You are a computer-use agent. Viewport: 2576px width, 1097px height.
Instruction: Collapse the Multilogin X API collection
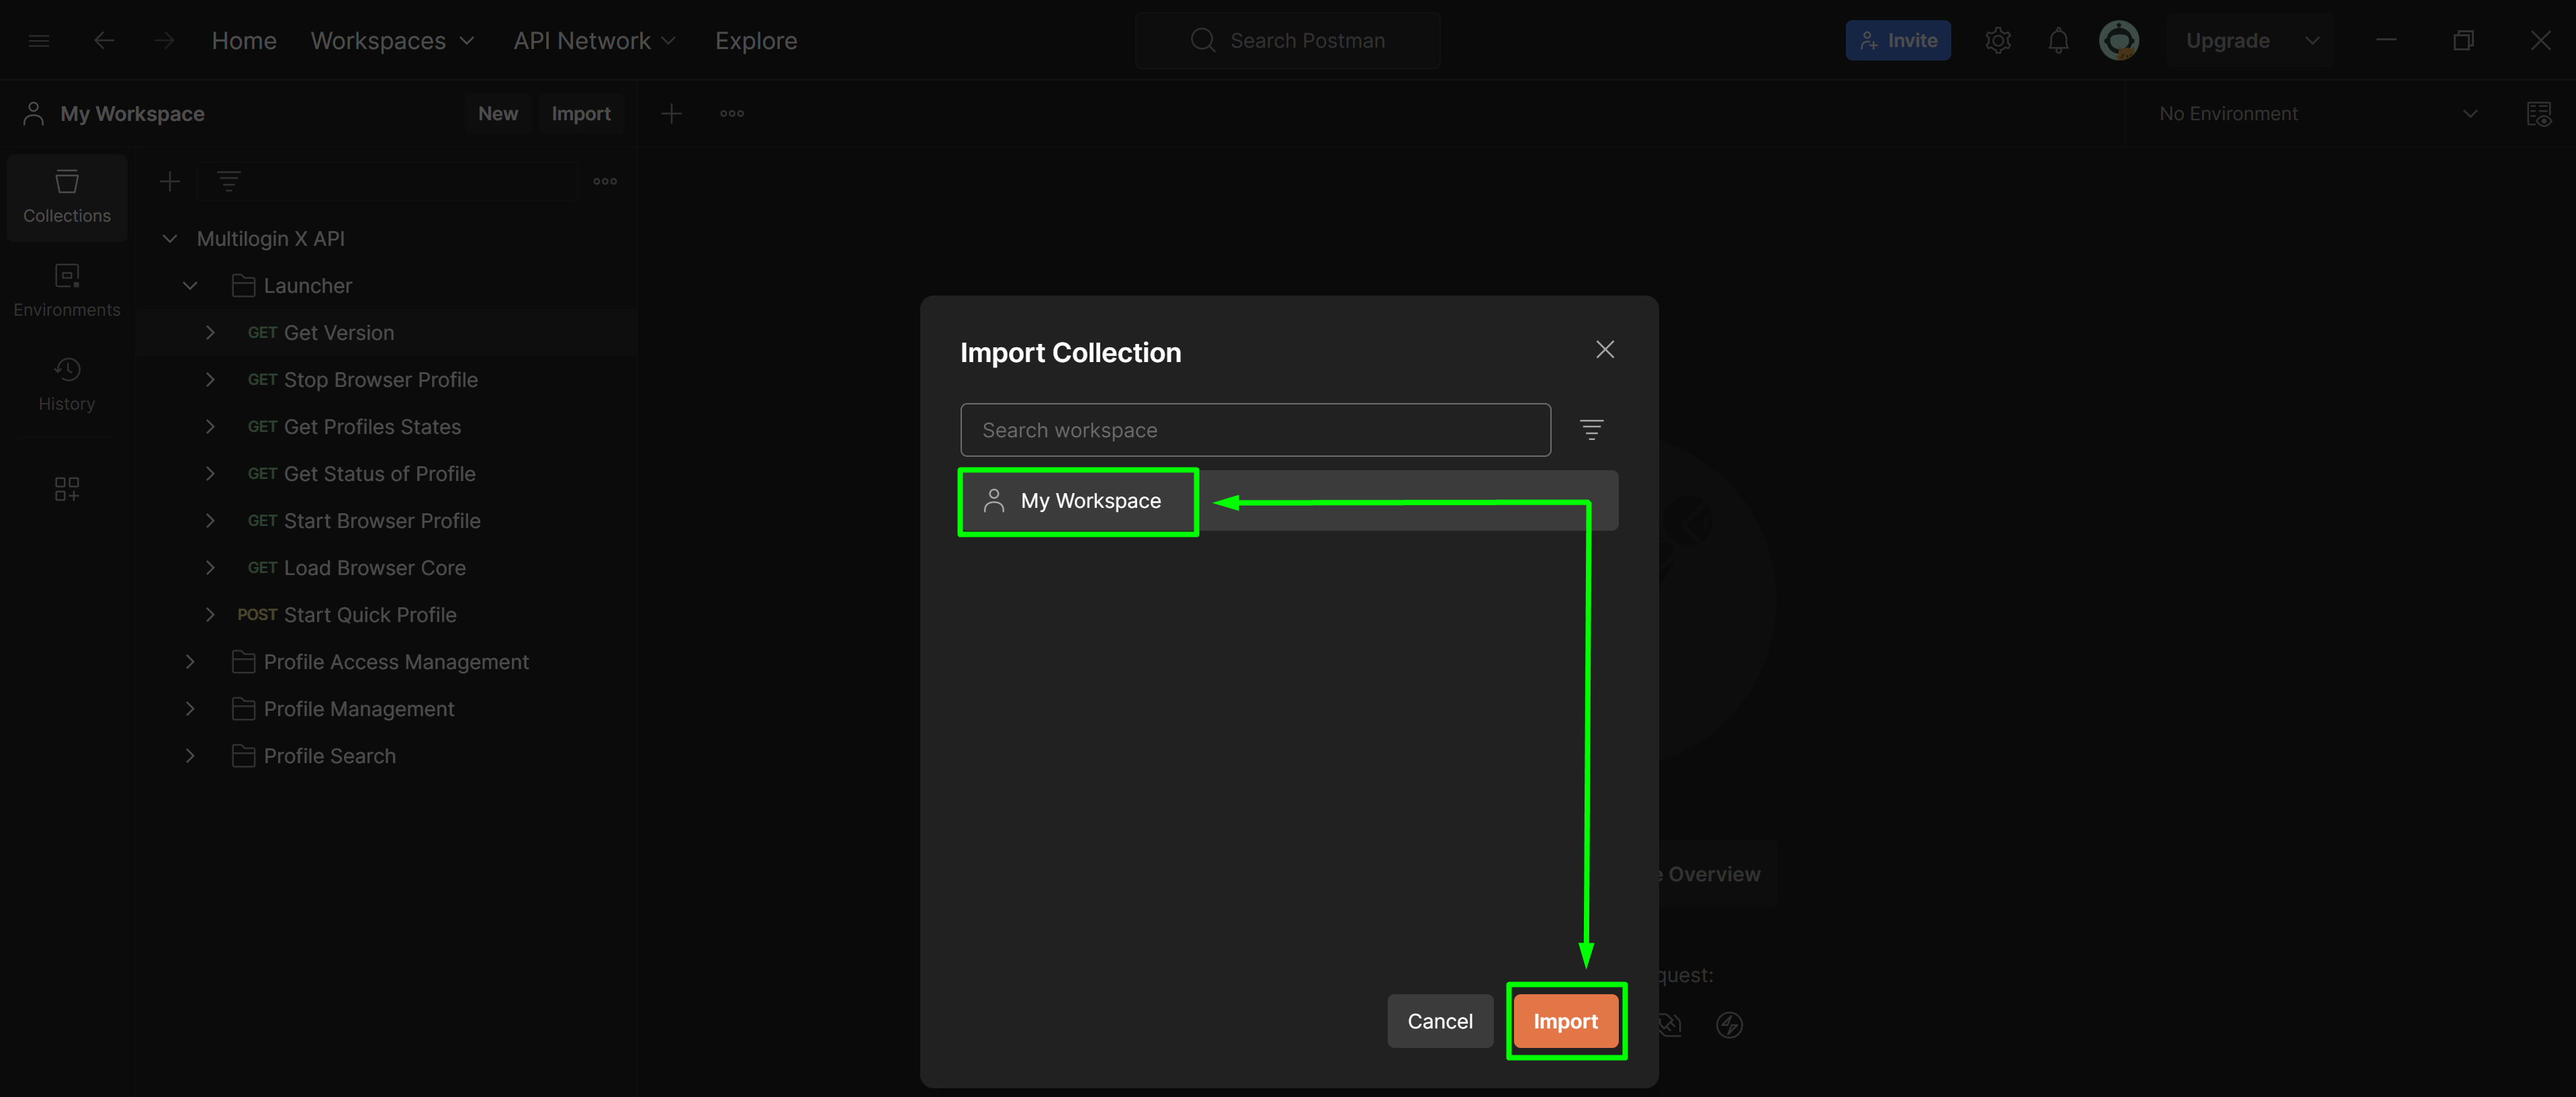(x=170, y=239)
